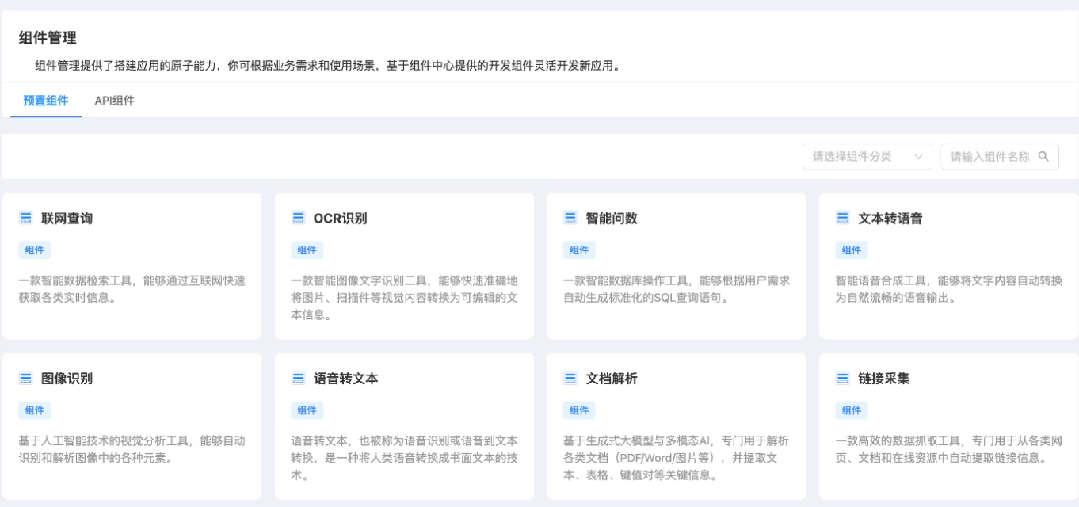Select the 语音转文本 card description
The width and height of the screenshot is (1079, 507).
tap(403, 457)
